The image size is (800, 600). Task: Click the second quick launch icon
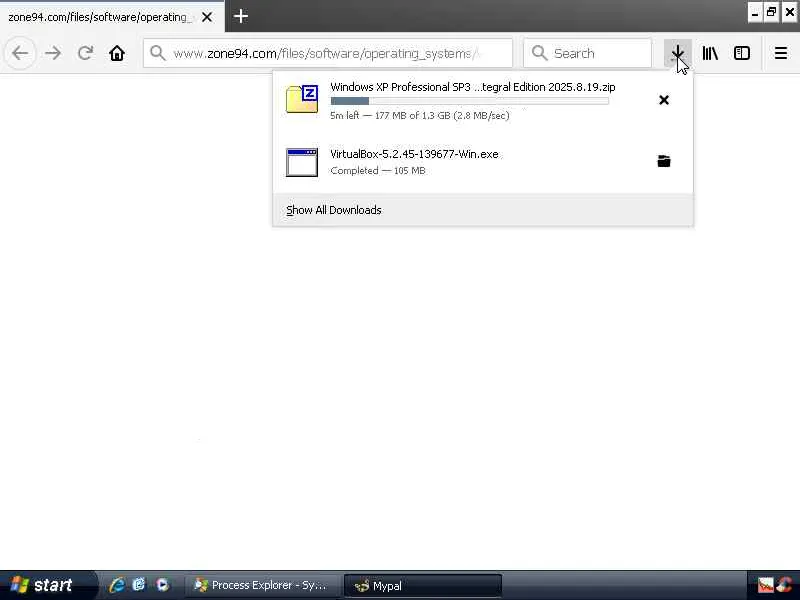click(x=139, y=585)
